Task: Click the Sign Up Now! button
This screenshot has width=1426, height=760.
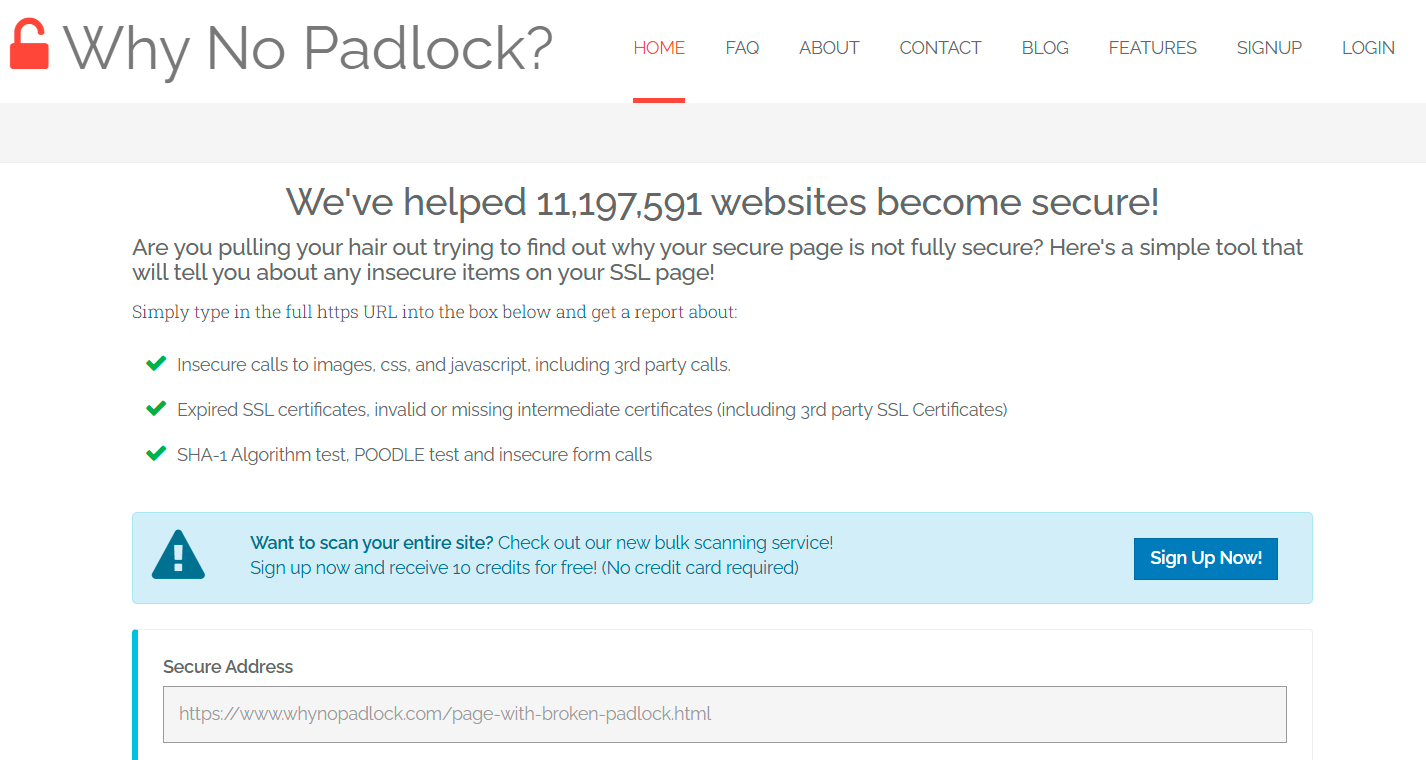Action: point(1206,558)
